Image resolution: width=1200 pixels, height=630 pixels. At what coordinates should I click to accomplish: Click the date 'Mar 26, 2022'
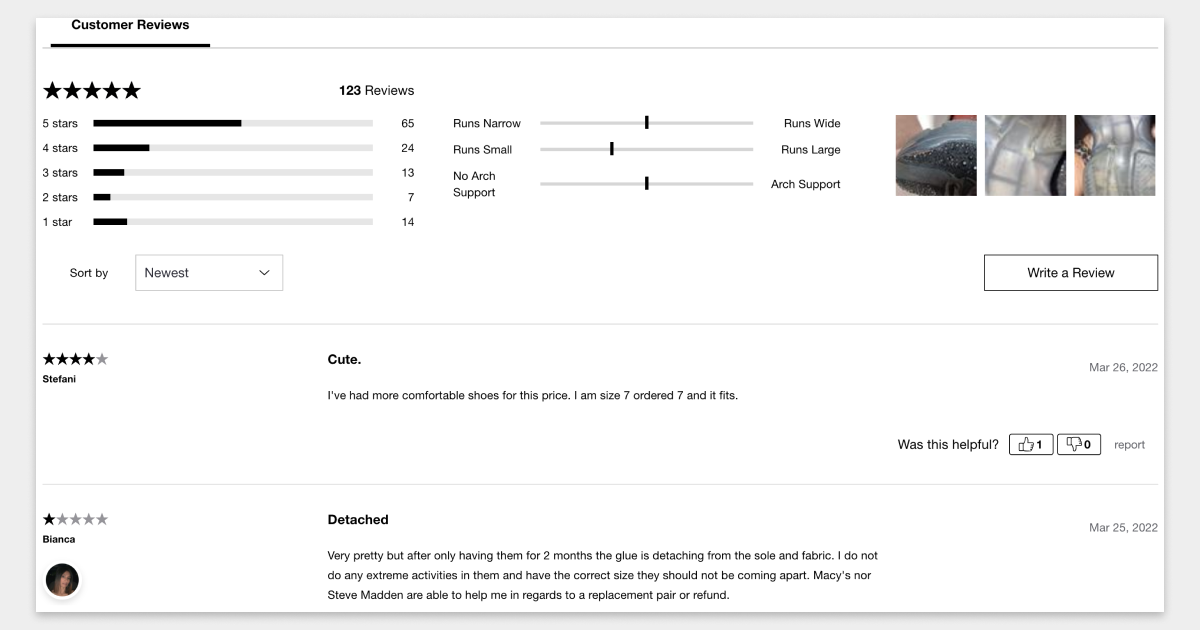1123,368
